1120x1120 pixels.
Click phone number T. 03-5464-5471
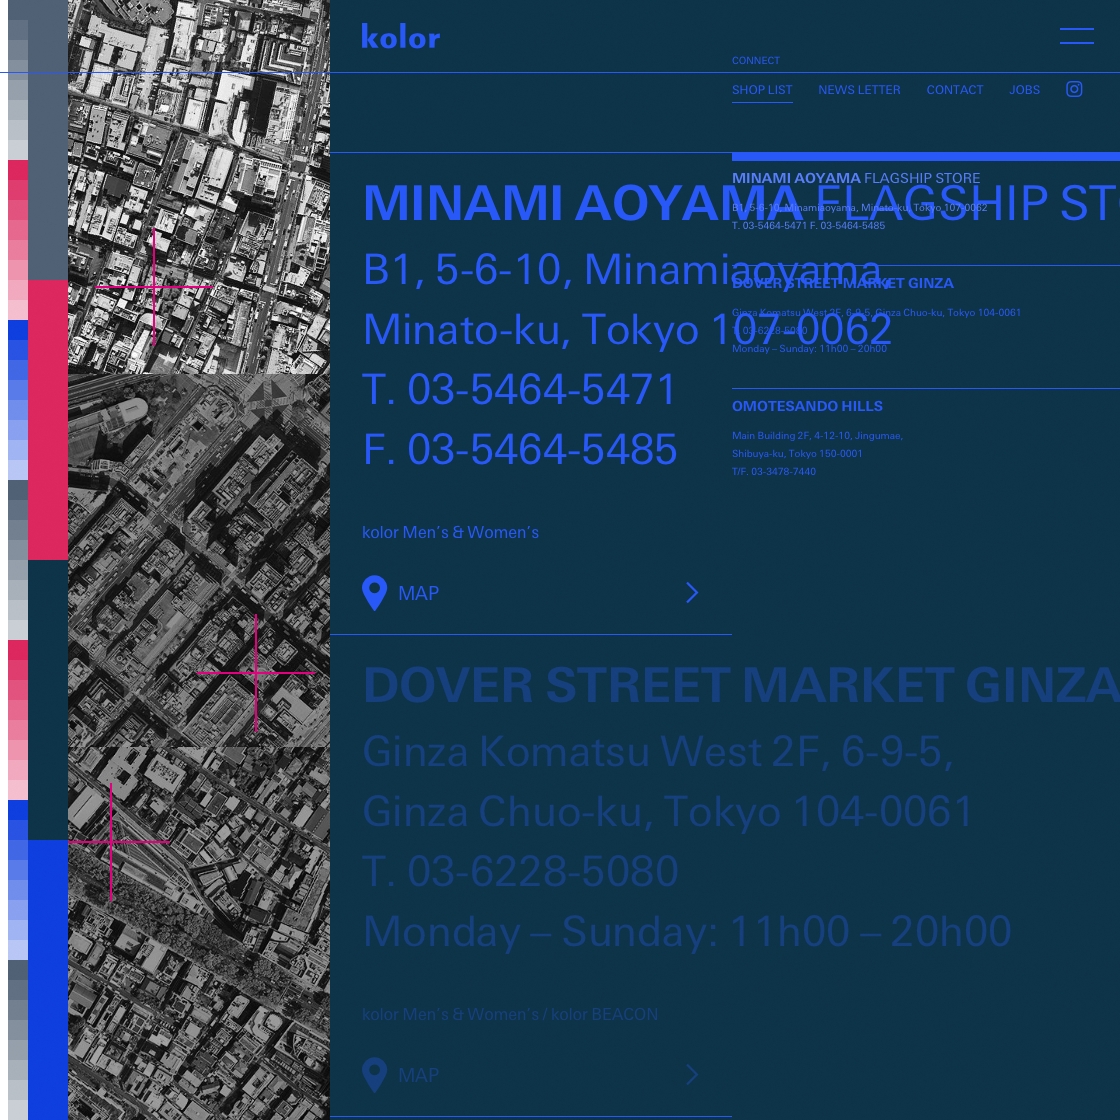pos(519,389)
